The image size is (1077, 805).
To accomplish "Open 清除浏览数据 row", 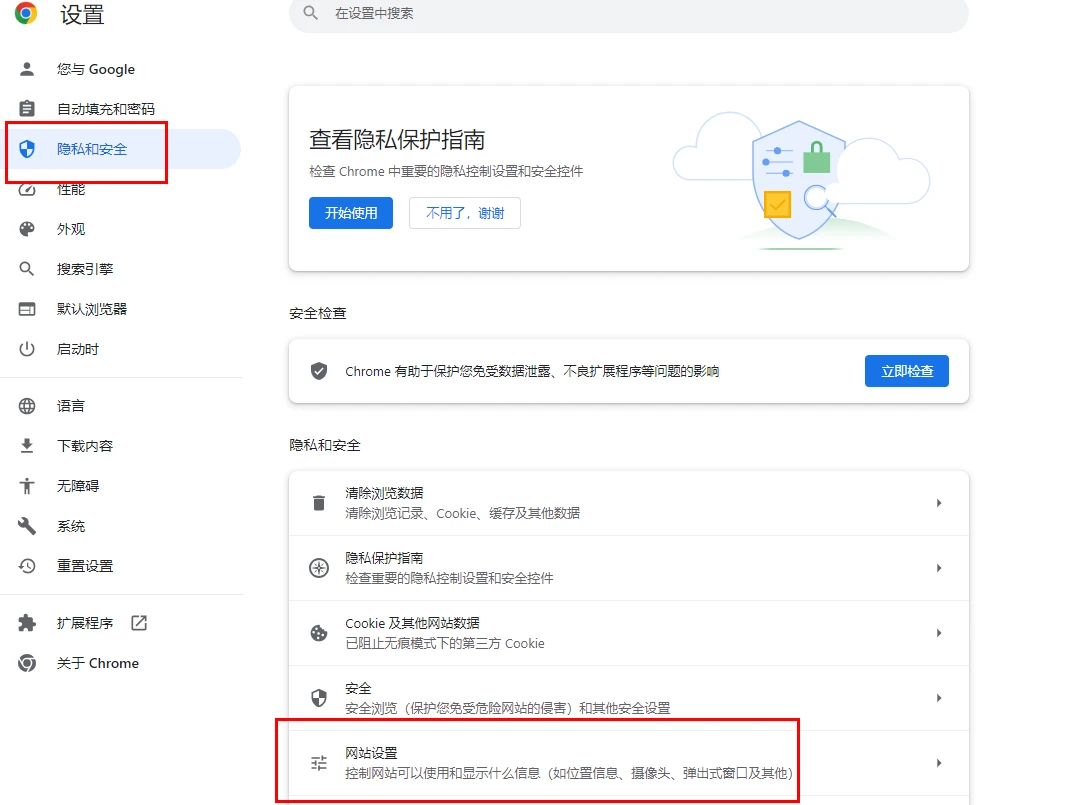I will click(628, 503).
